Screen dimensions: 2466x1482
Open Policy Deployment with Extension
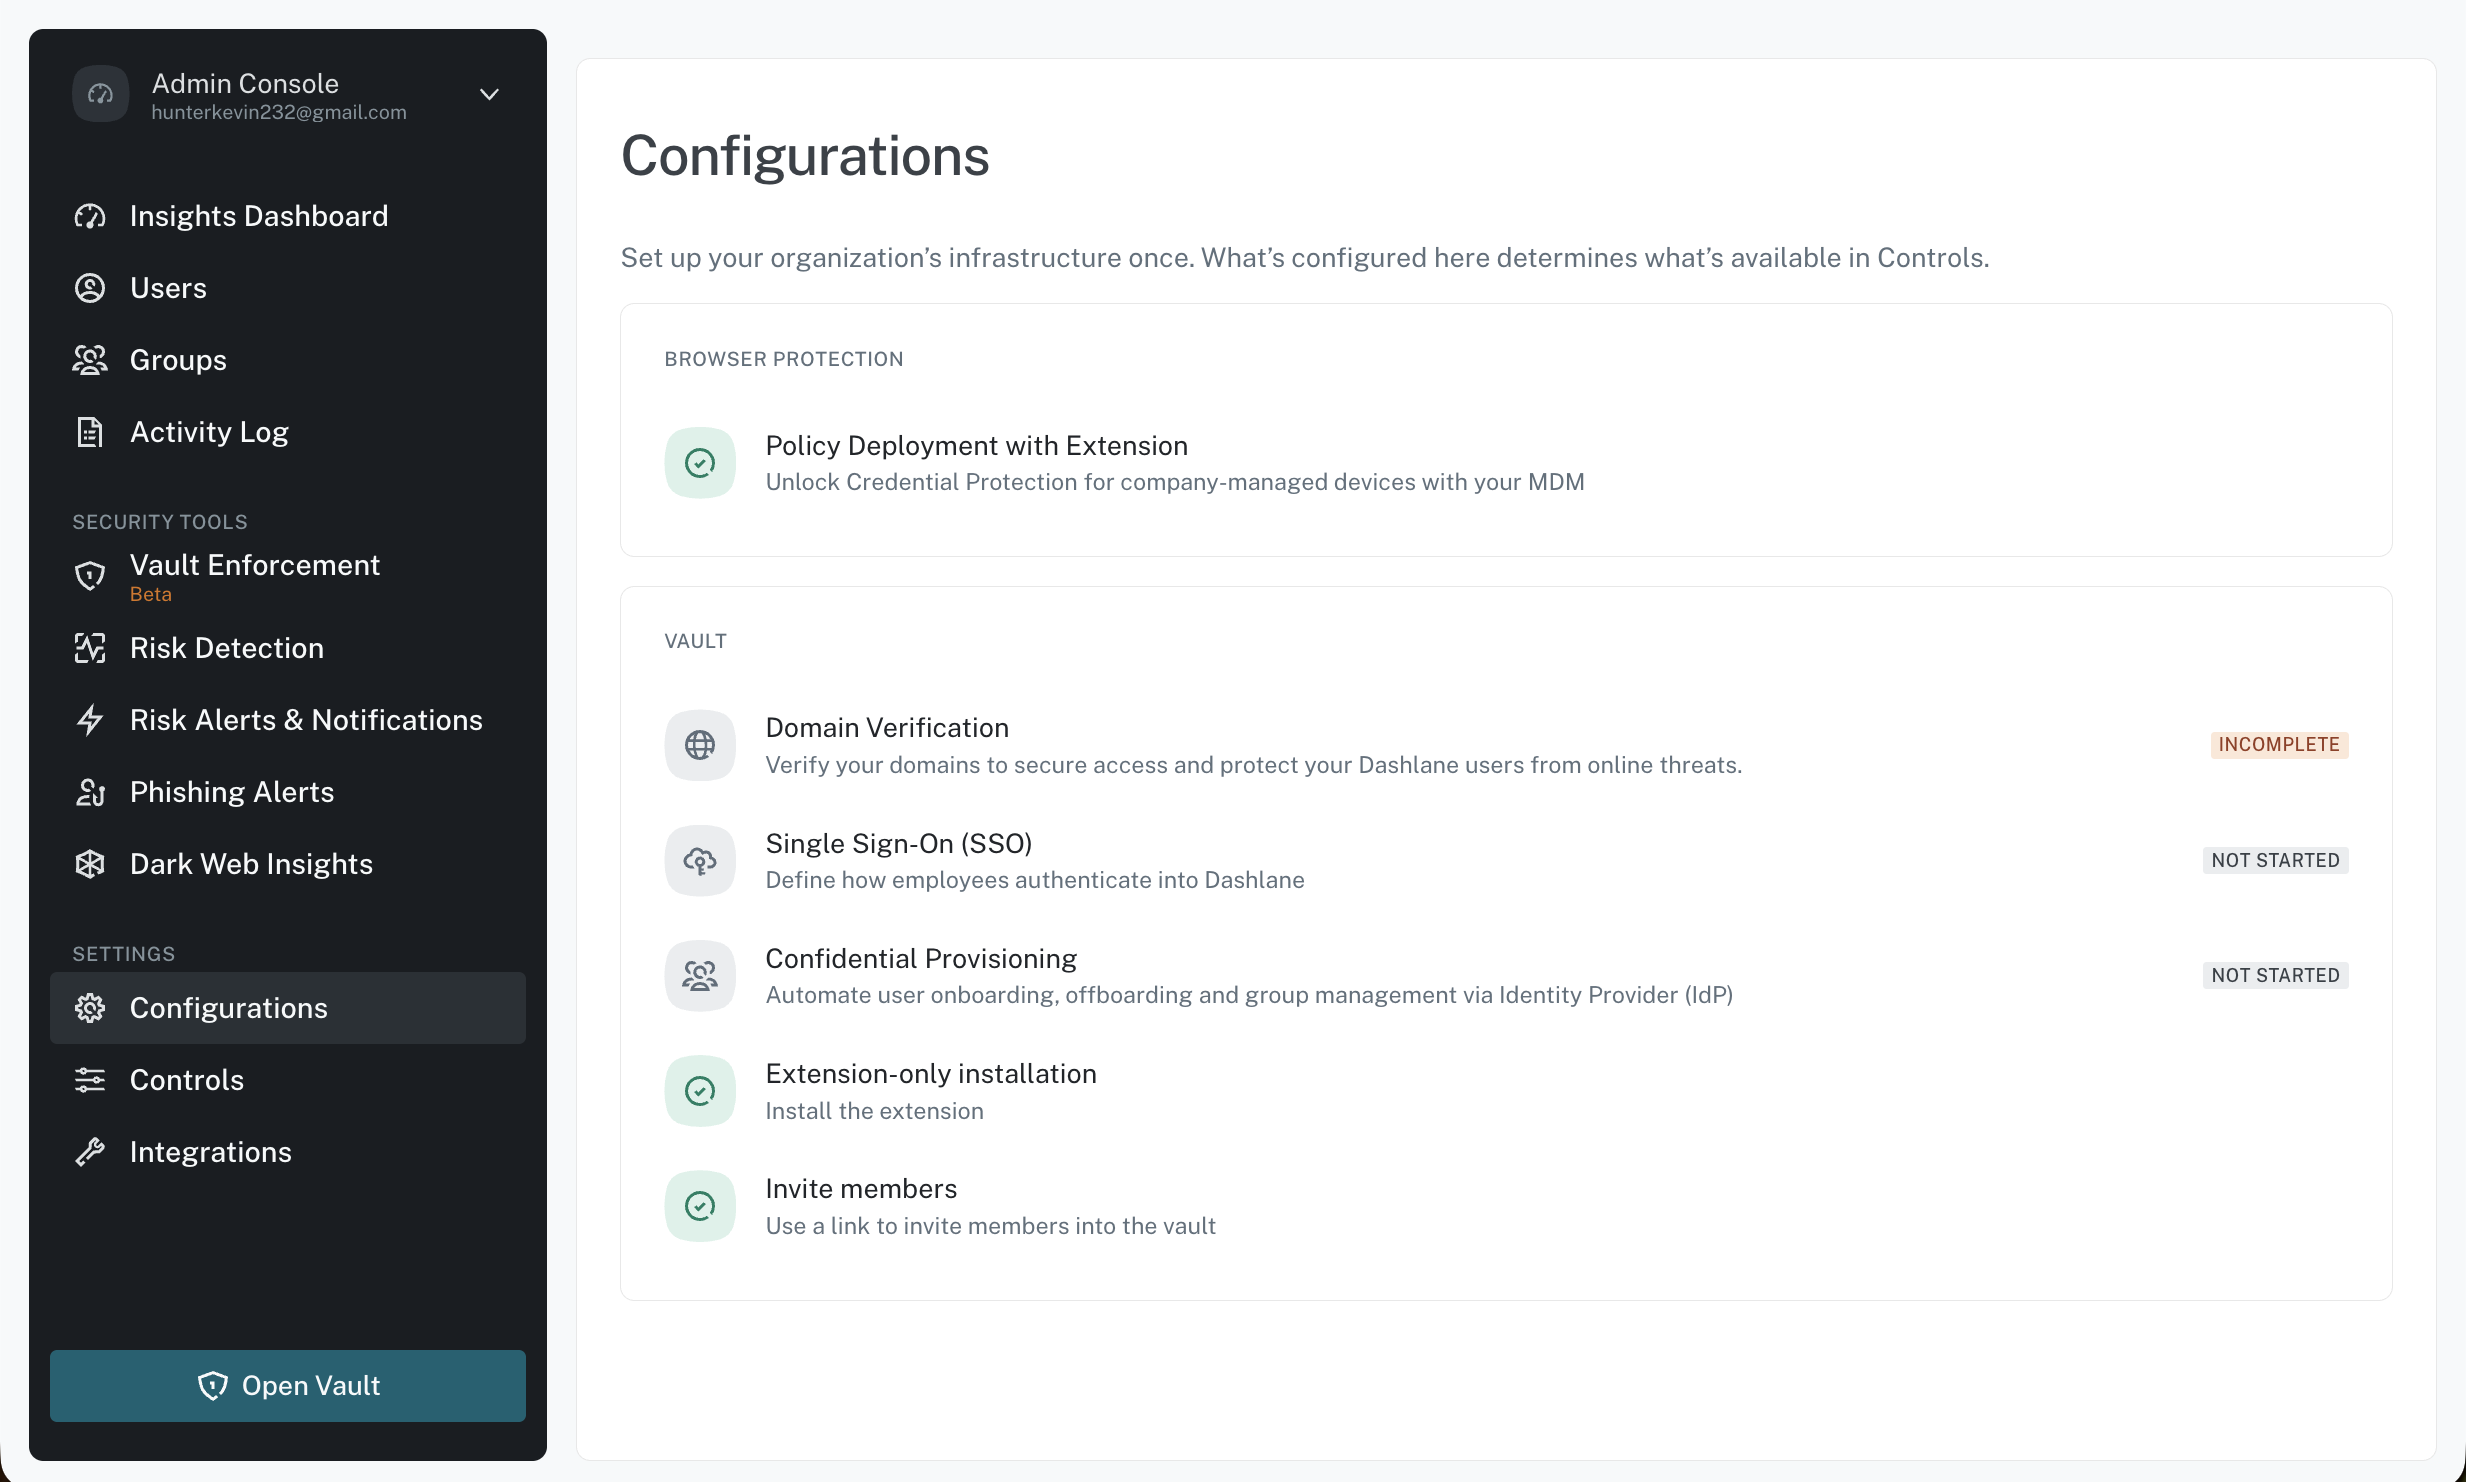(1506, 463)
